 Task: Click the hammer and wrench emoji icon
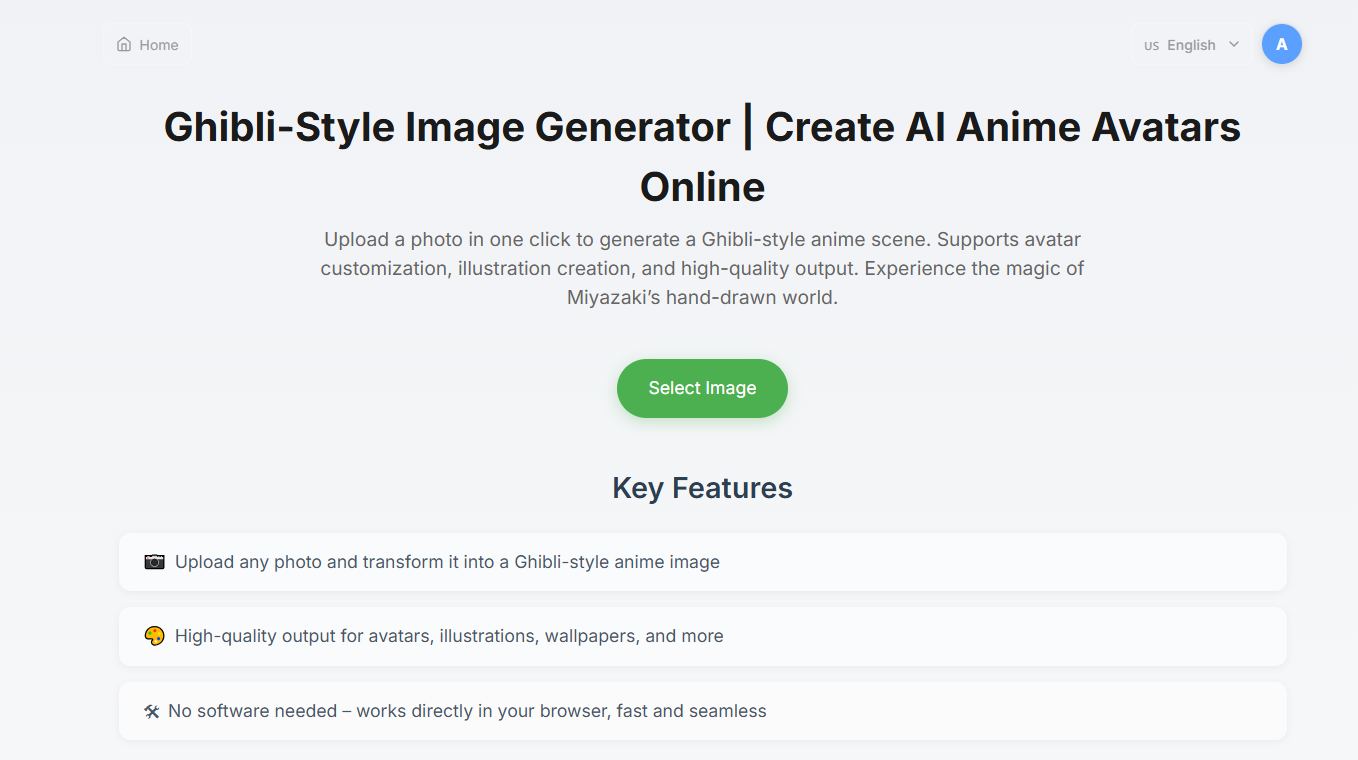point(152,711)
